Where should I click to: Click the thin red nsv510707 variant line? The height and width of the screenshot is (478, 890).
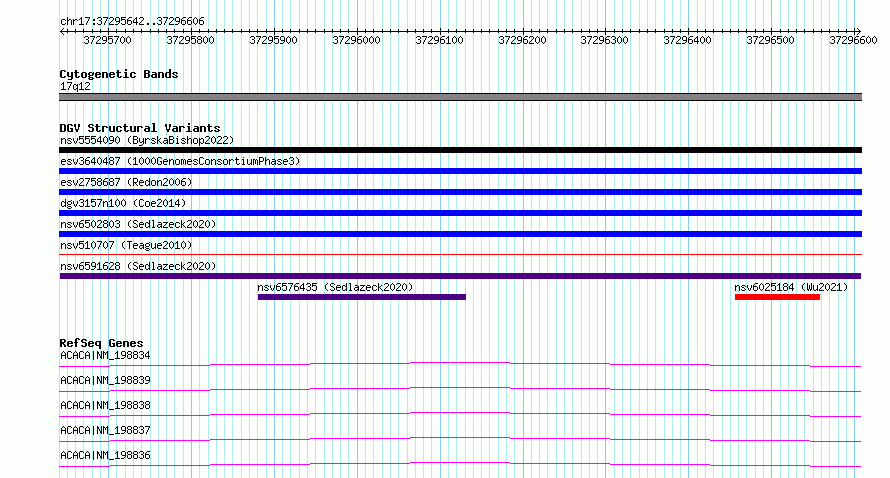[460, 255]
